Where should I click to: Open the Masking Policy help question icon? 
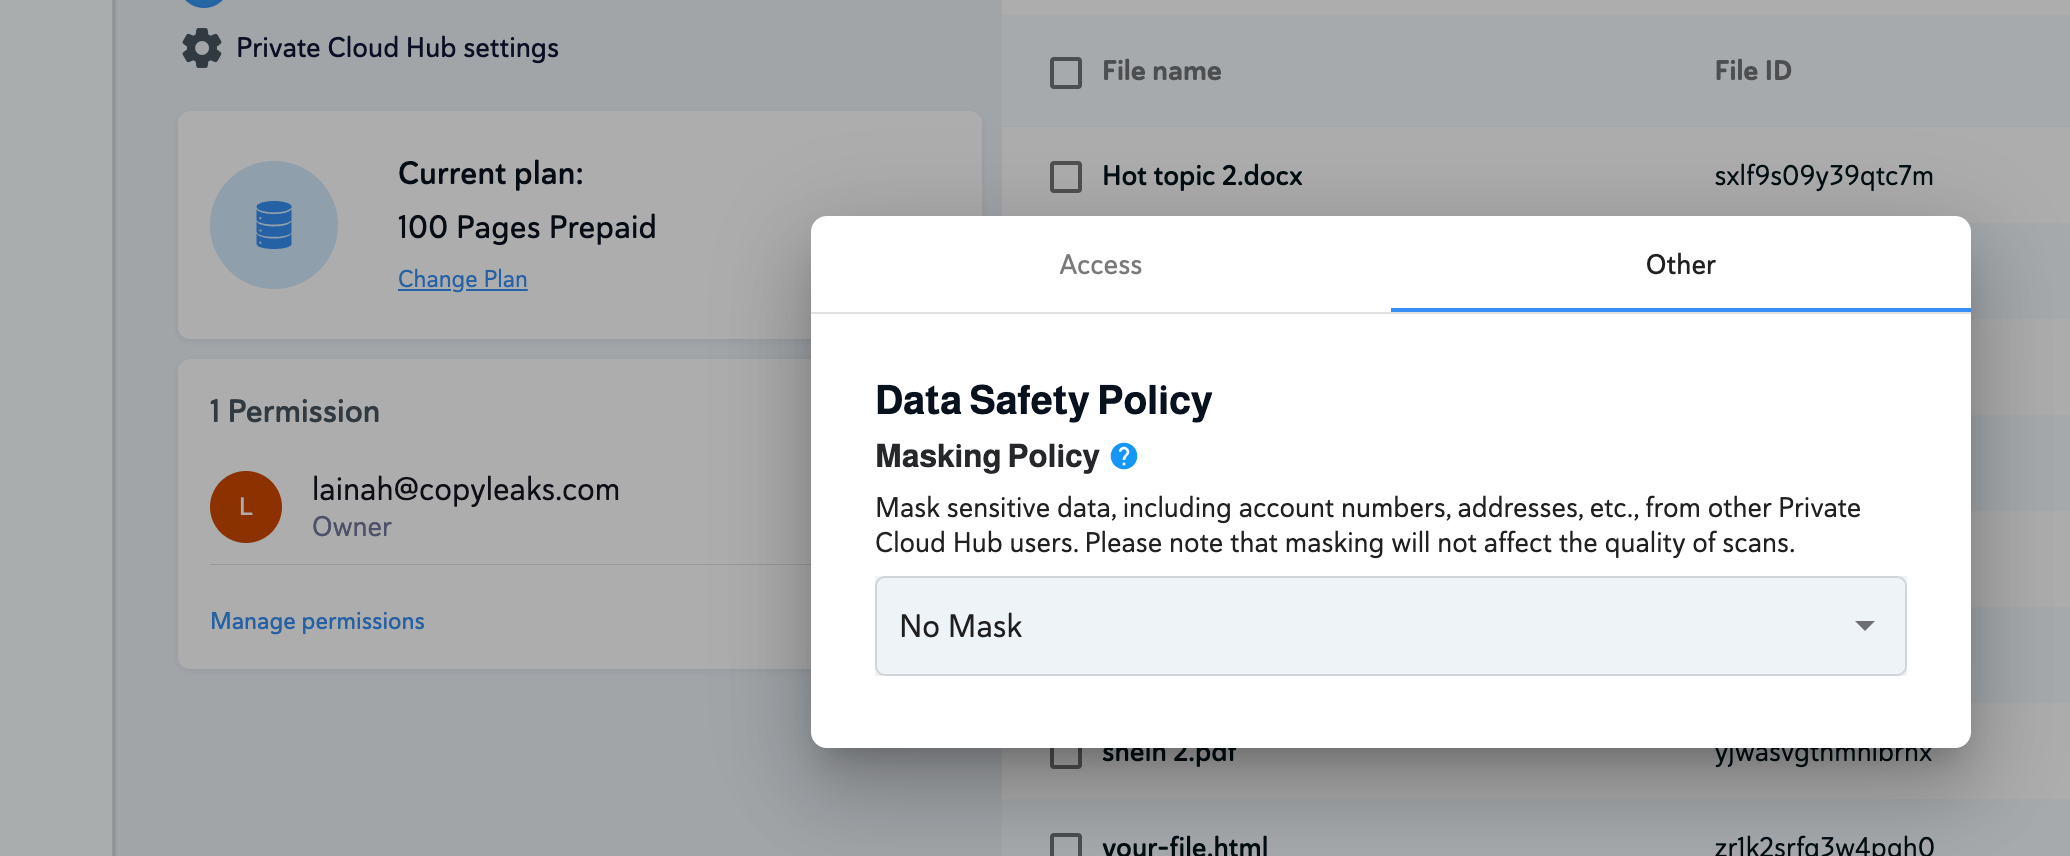pyautogui.click(x=1124, y=456)
